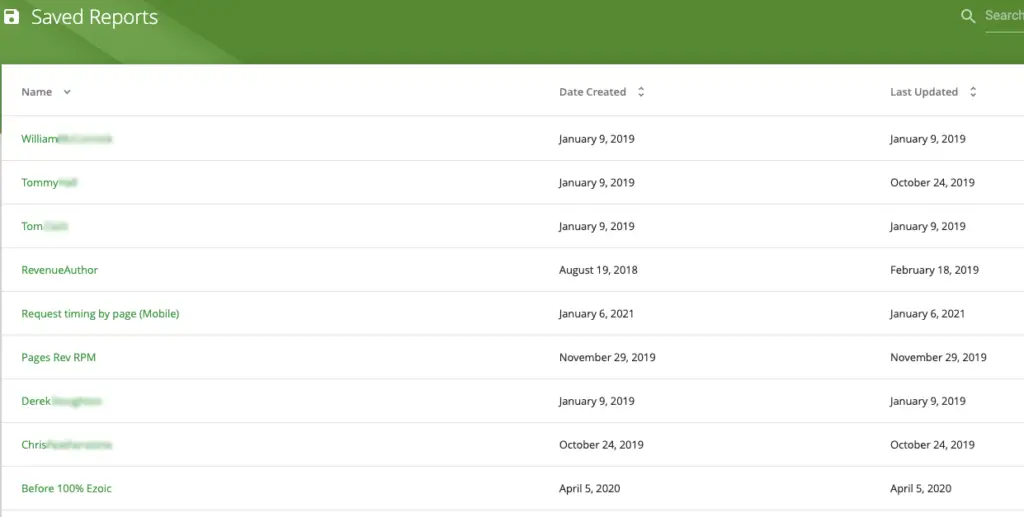Click Derek row's January 9, 2019 updated date
Screen dimensions: 1024x517
point(927,401)
